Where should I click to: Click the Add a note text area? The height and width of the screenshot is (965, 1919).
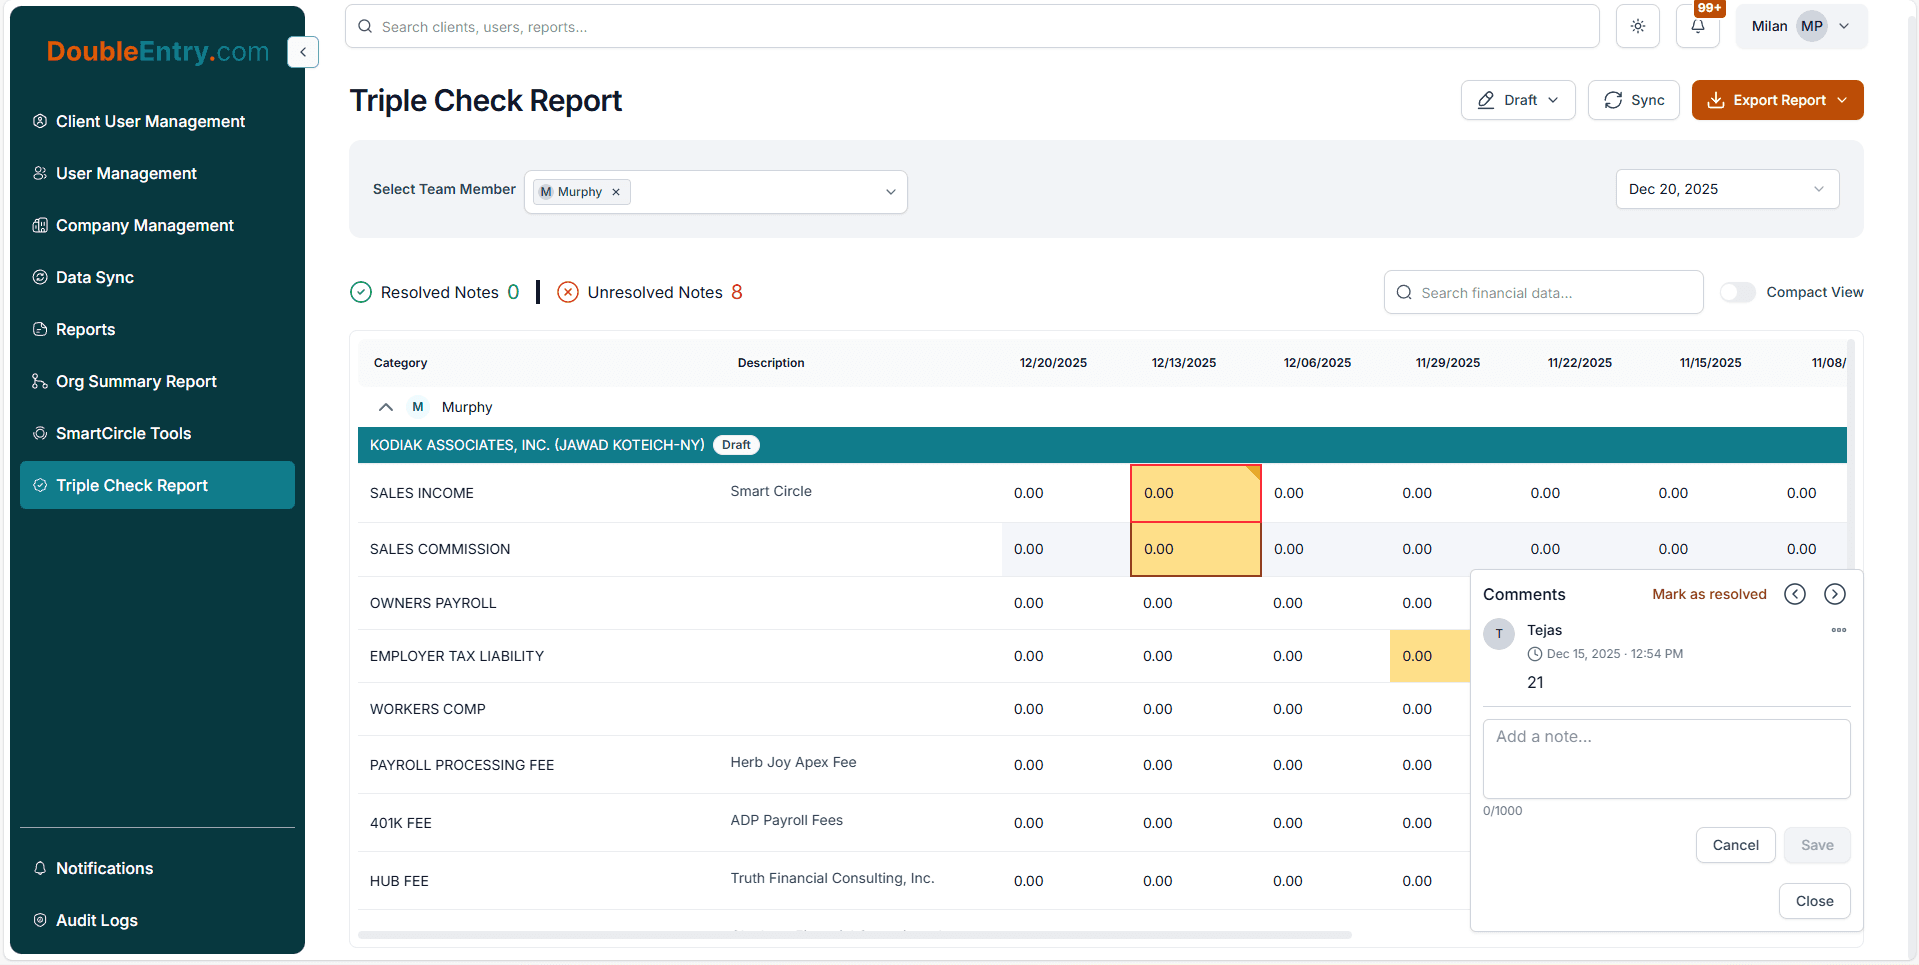point(1665,758)
